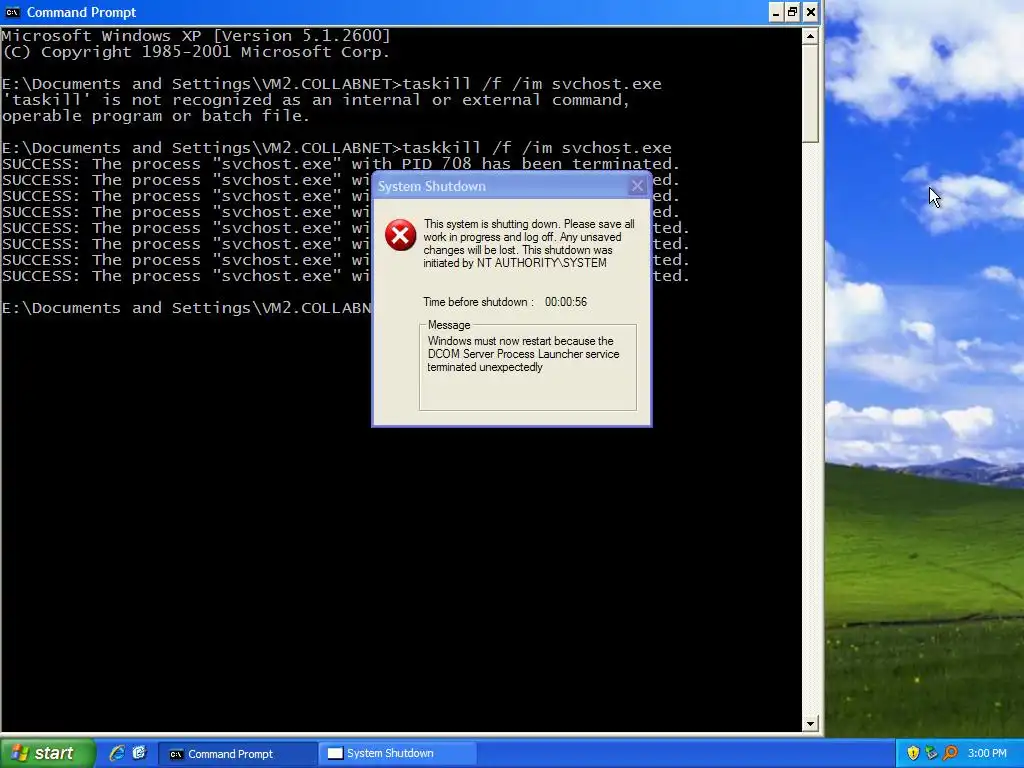Click the "'taskill' is not recognized" error line
This screenshot has height=768, width=1024.
pos(316,100)
